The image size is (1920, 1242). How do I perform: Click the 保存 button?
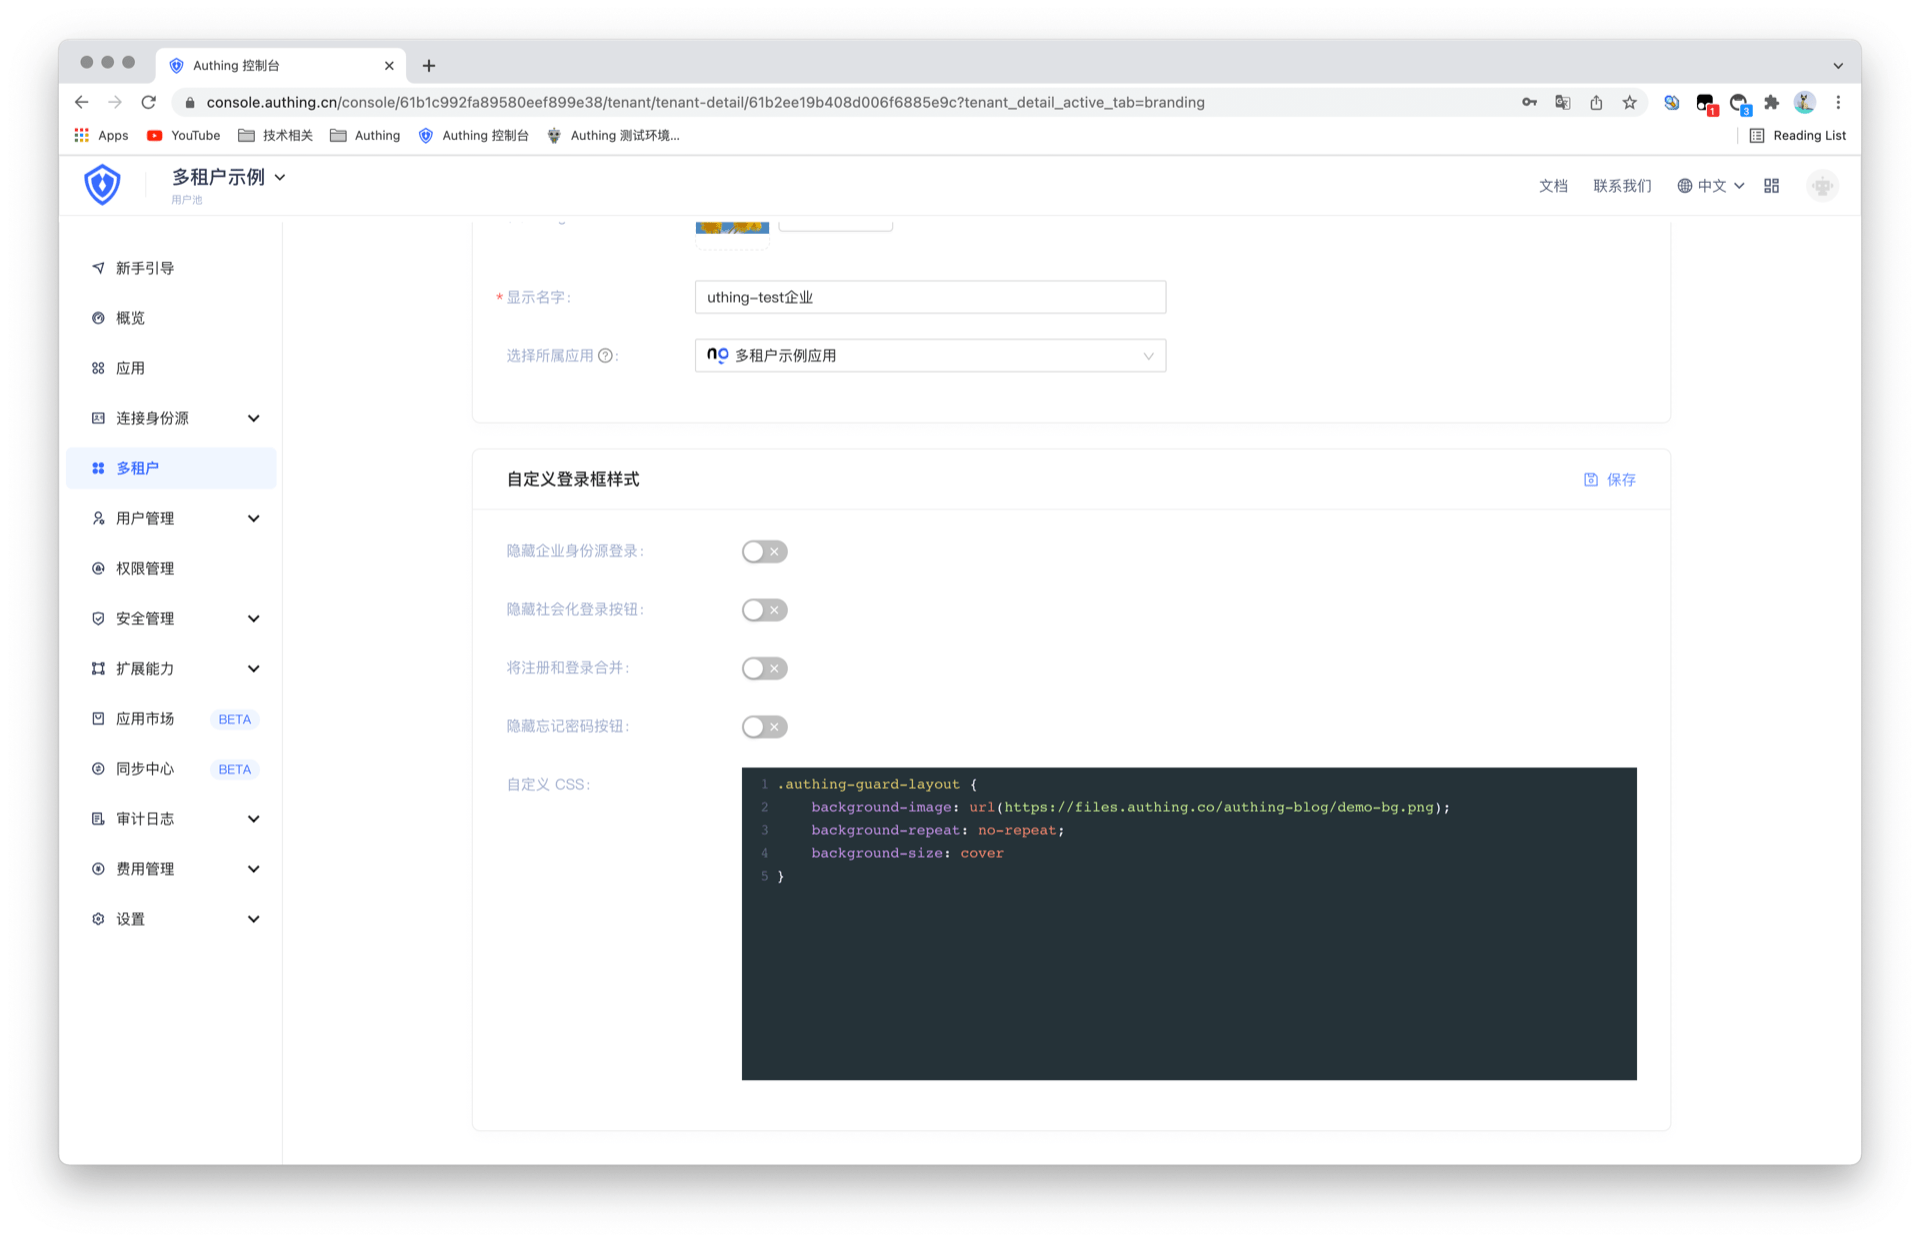pyautogui.click(x=1620, y=479)
